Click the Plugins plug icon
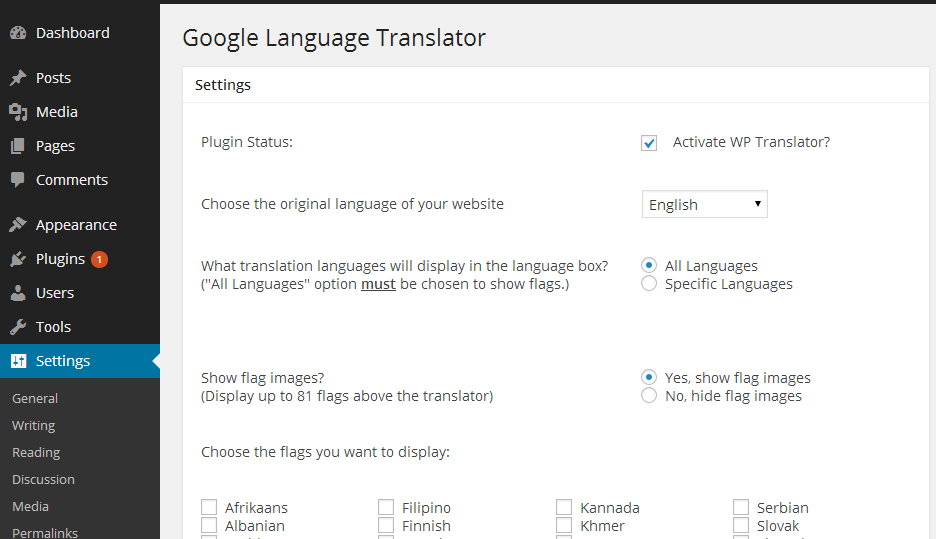Screen dimensions: 936x539 click(x=18, y=258)
